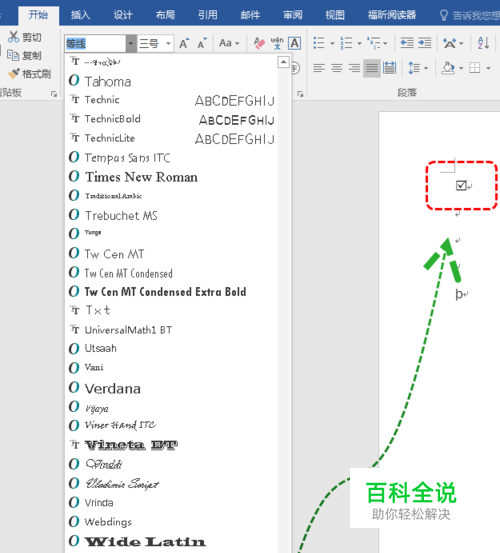
Task: Open the 视图 (View) tab
Action: [x=335, y=15]
